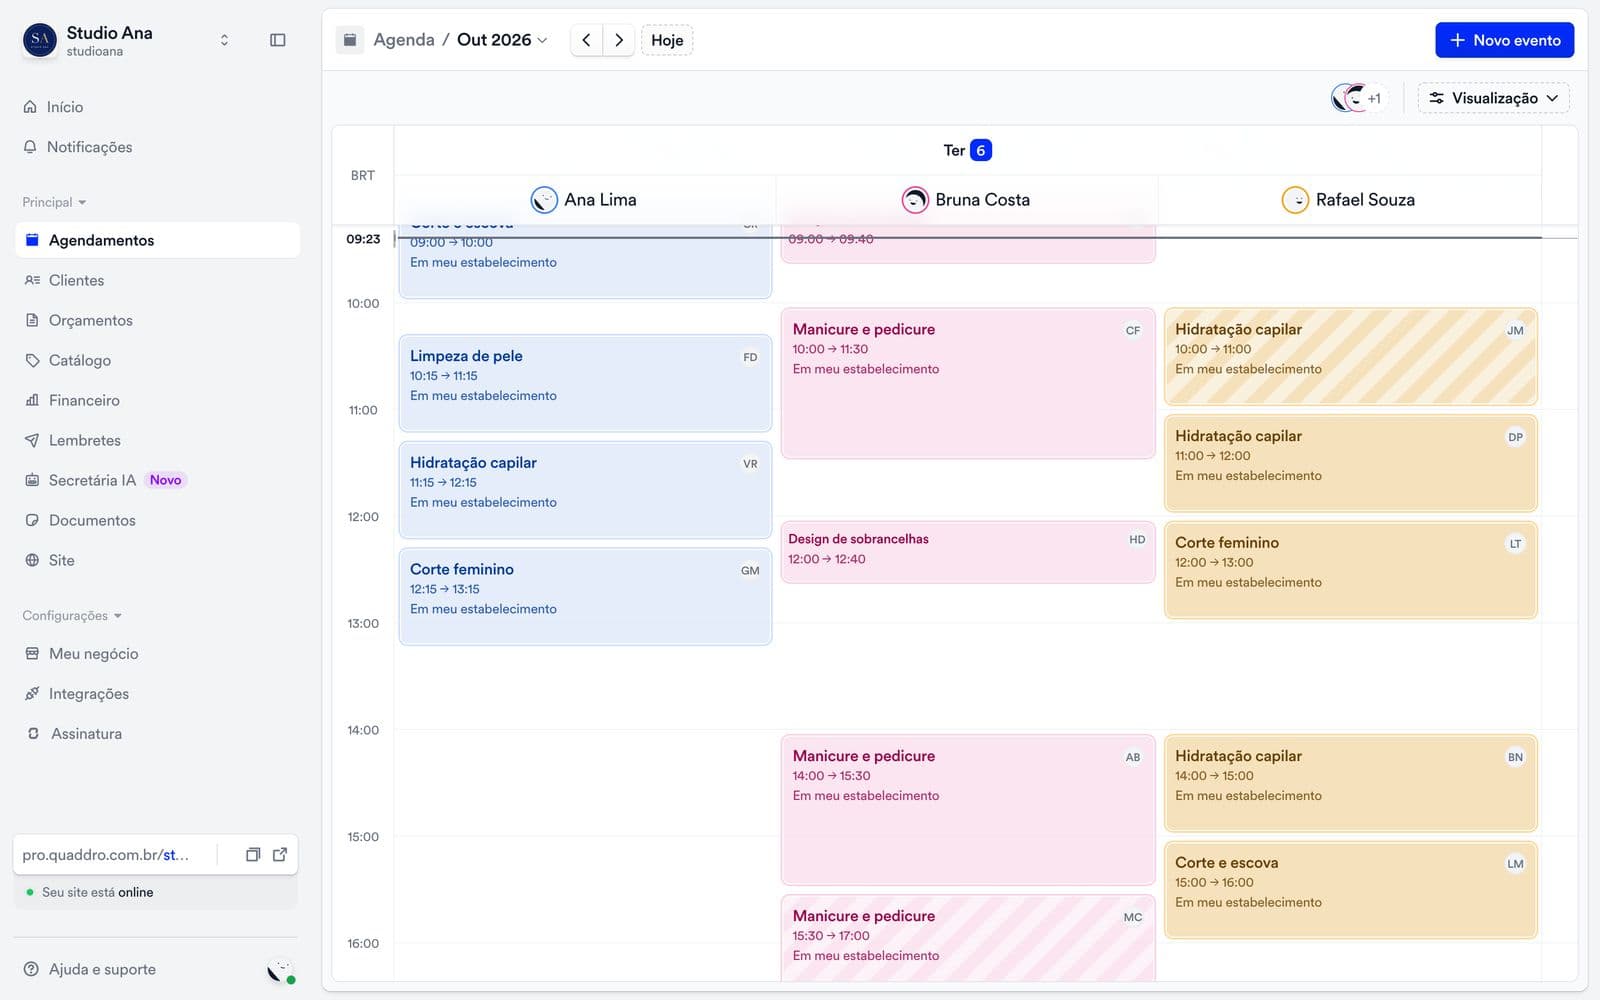Open Limpeza de pele 10:15 appointment
The height and width of the screenshot is (1000, 1600).
tap(585, 383)
